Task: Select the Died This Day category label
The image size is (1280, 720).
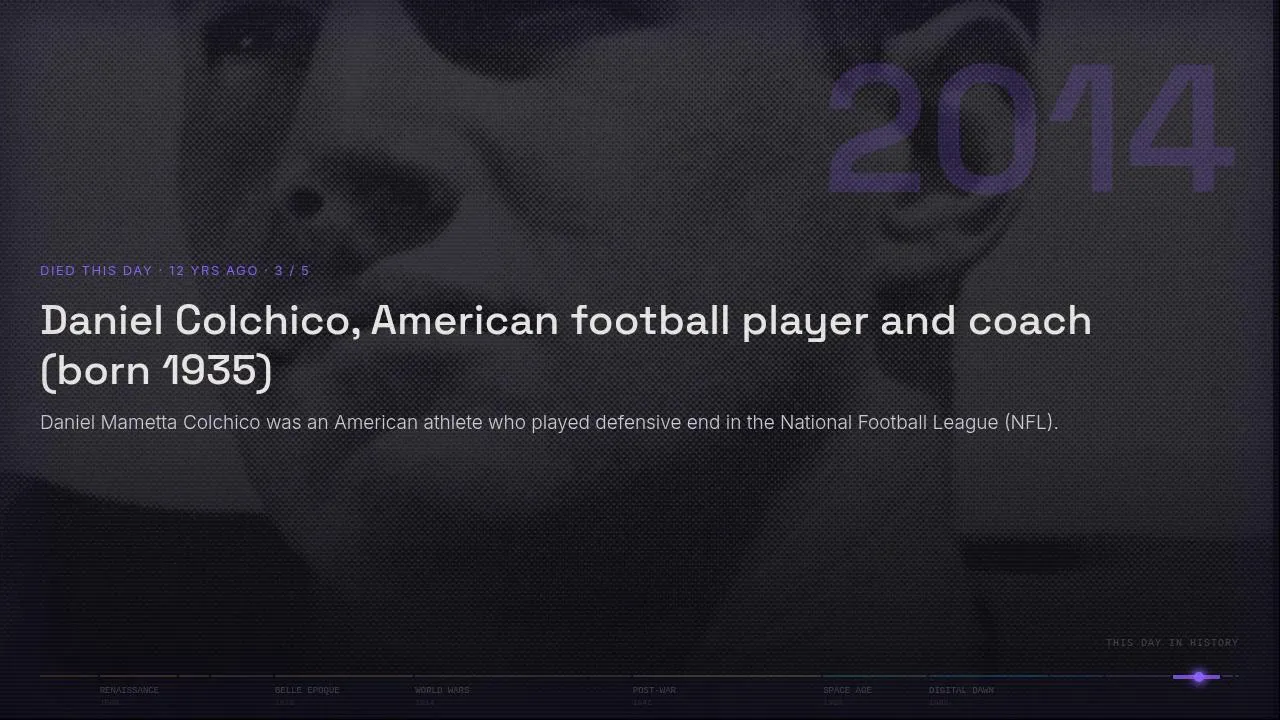Action: [x=96, y=271]
